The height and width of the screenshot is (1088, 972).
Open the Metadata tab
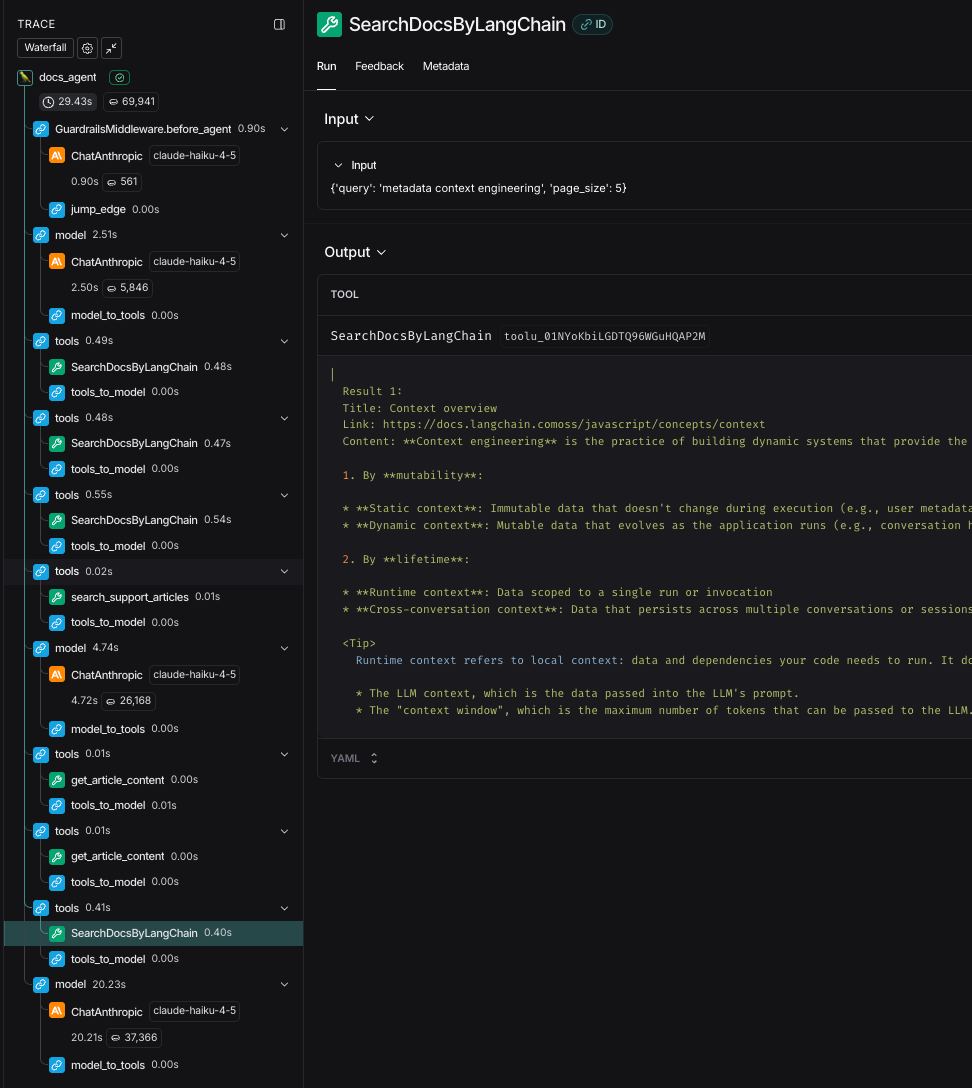click(446, 66)
